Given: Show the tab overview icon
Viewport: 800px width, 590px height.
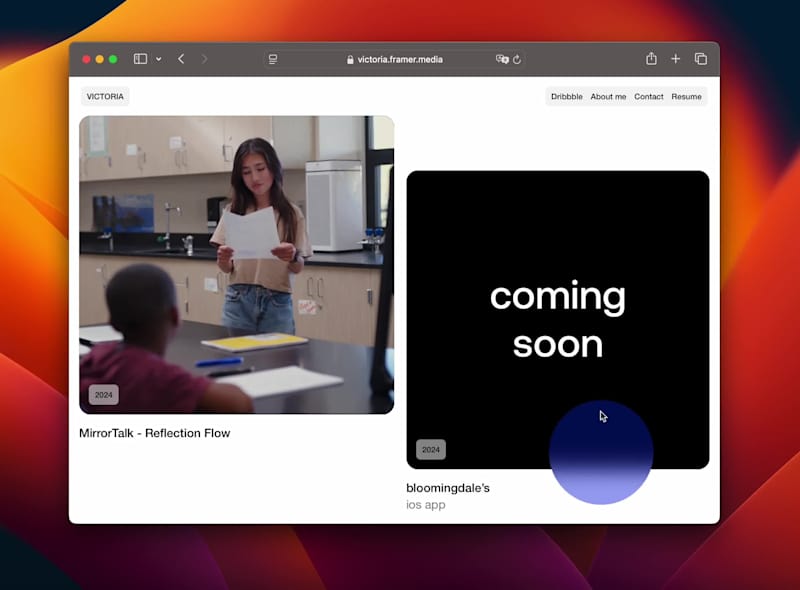Looking at the screenshot, I should [700, 59].
